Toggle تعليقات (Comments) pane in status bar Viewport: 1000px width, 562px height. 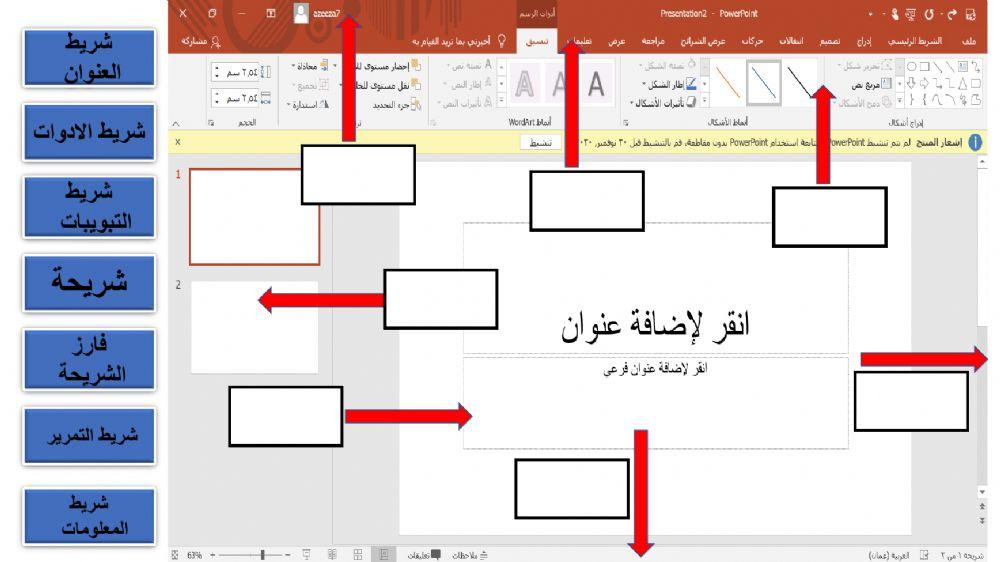(x=424, y=555)
